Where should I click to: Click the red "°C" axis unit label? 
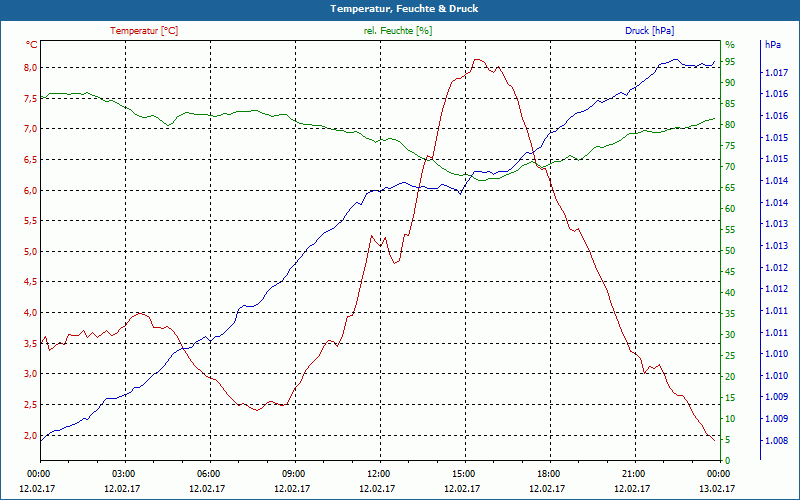pyautogui.click(x=32, y=45)
